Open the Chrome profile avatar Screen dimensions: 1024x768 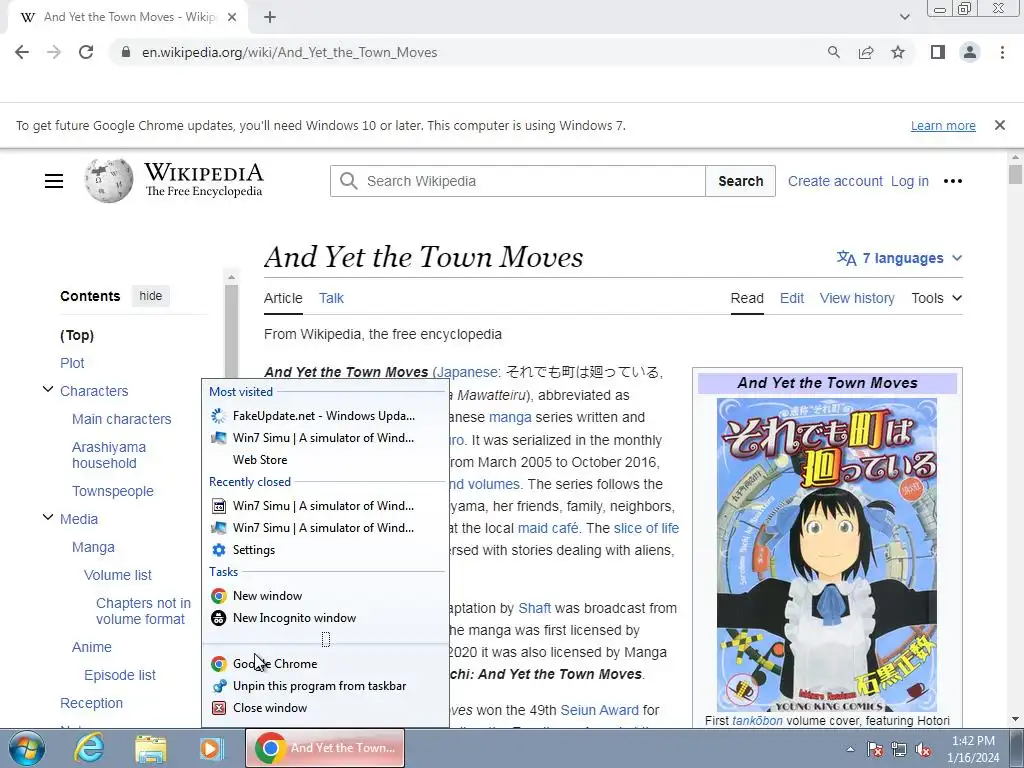[970, 52]
